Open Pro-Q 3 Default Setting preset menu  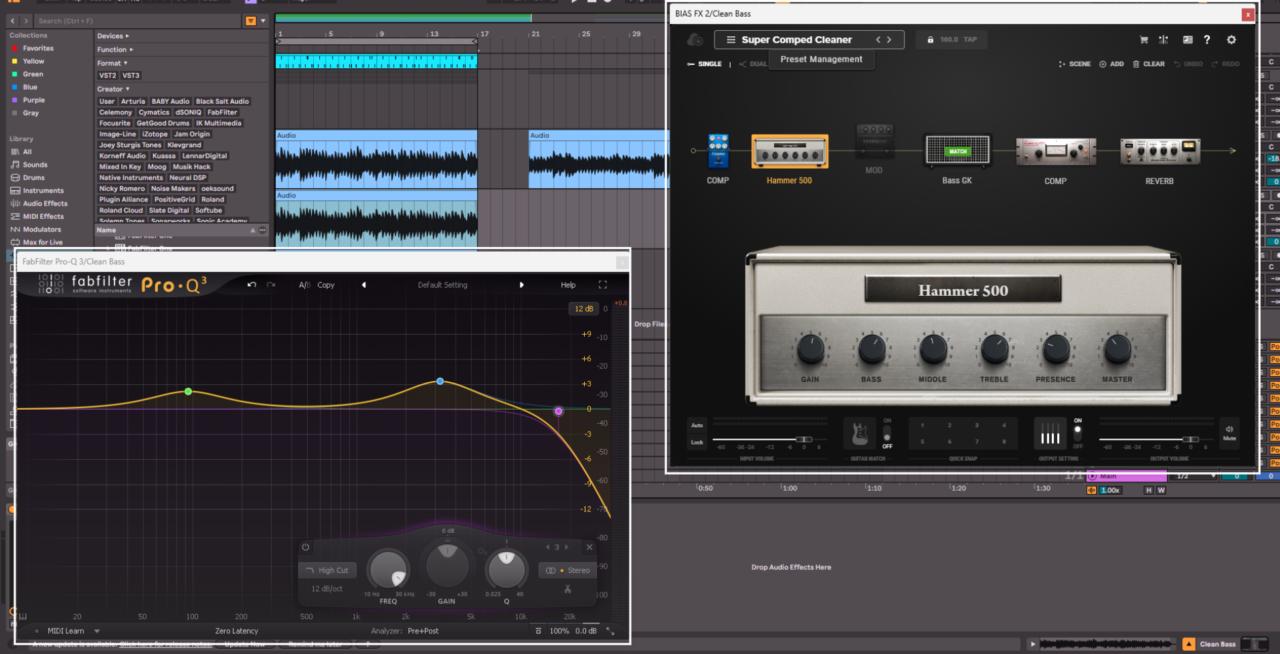(x=442, y=285)
